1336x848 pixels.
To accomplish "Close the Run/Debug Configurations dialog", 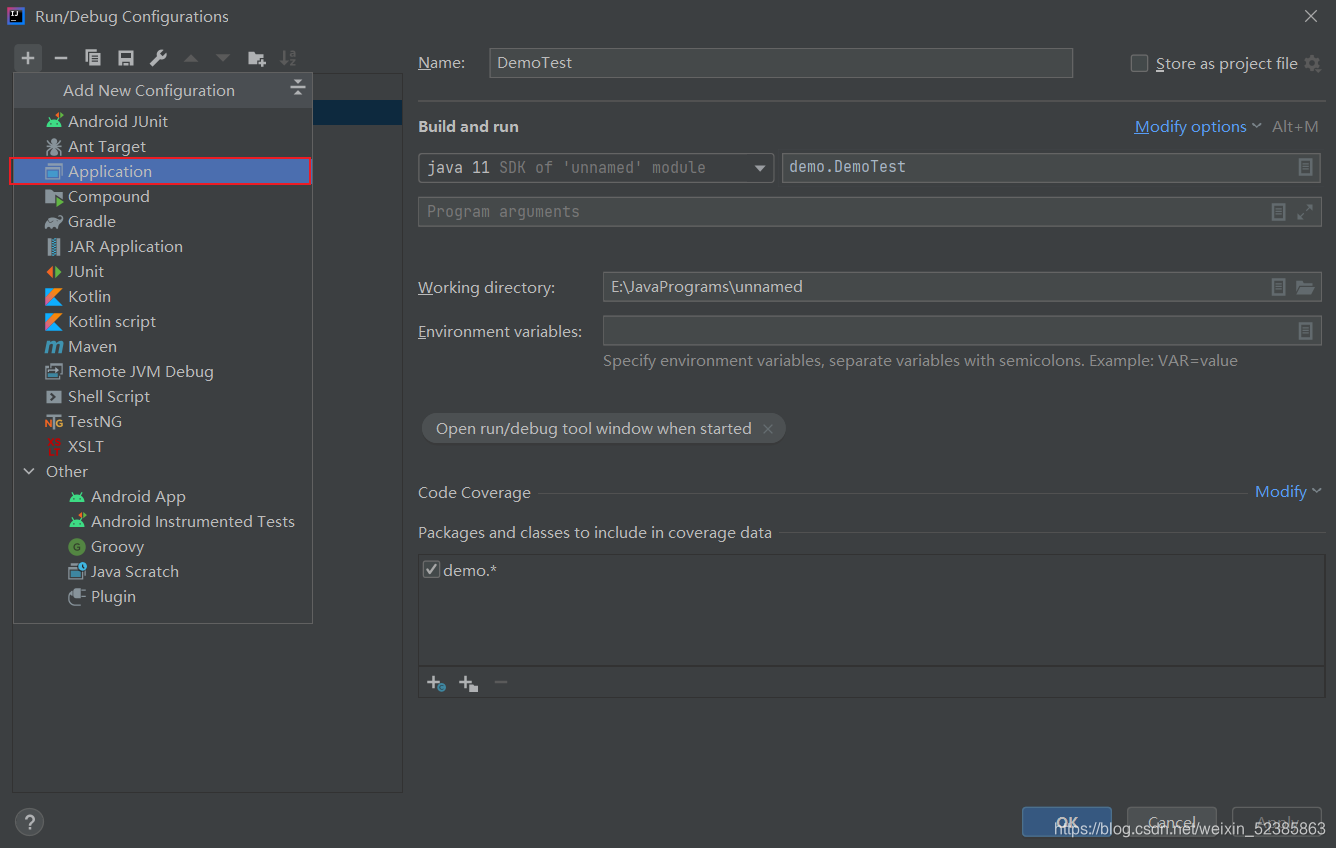I will [x=1310, y=16].
